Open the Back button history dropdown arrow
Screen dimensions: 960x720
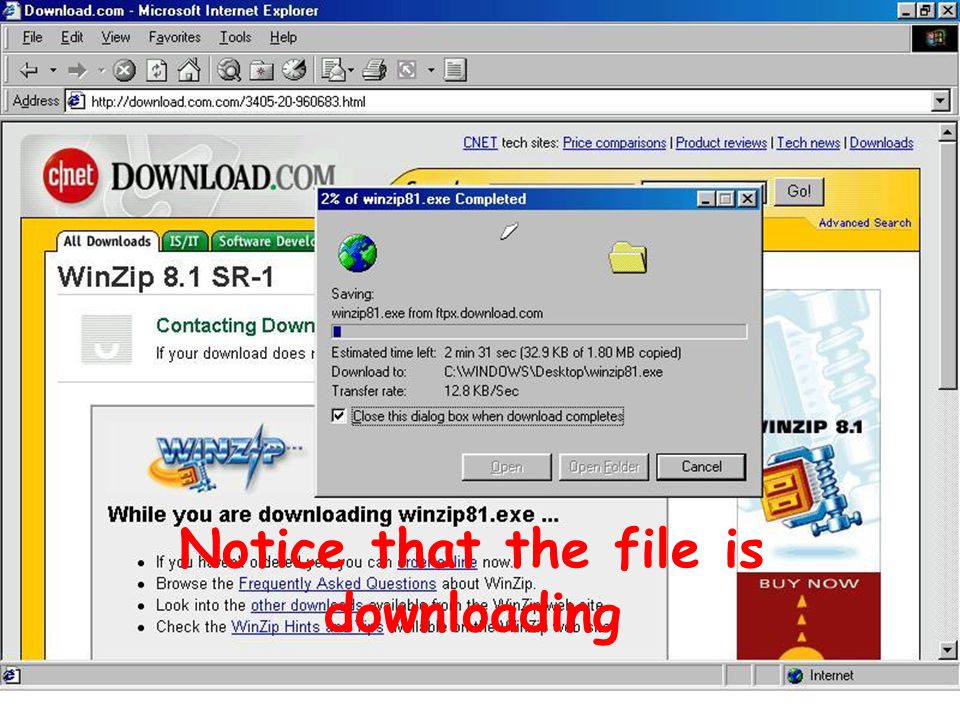(x=53, y=70)
